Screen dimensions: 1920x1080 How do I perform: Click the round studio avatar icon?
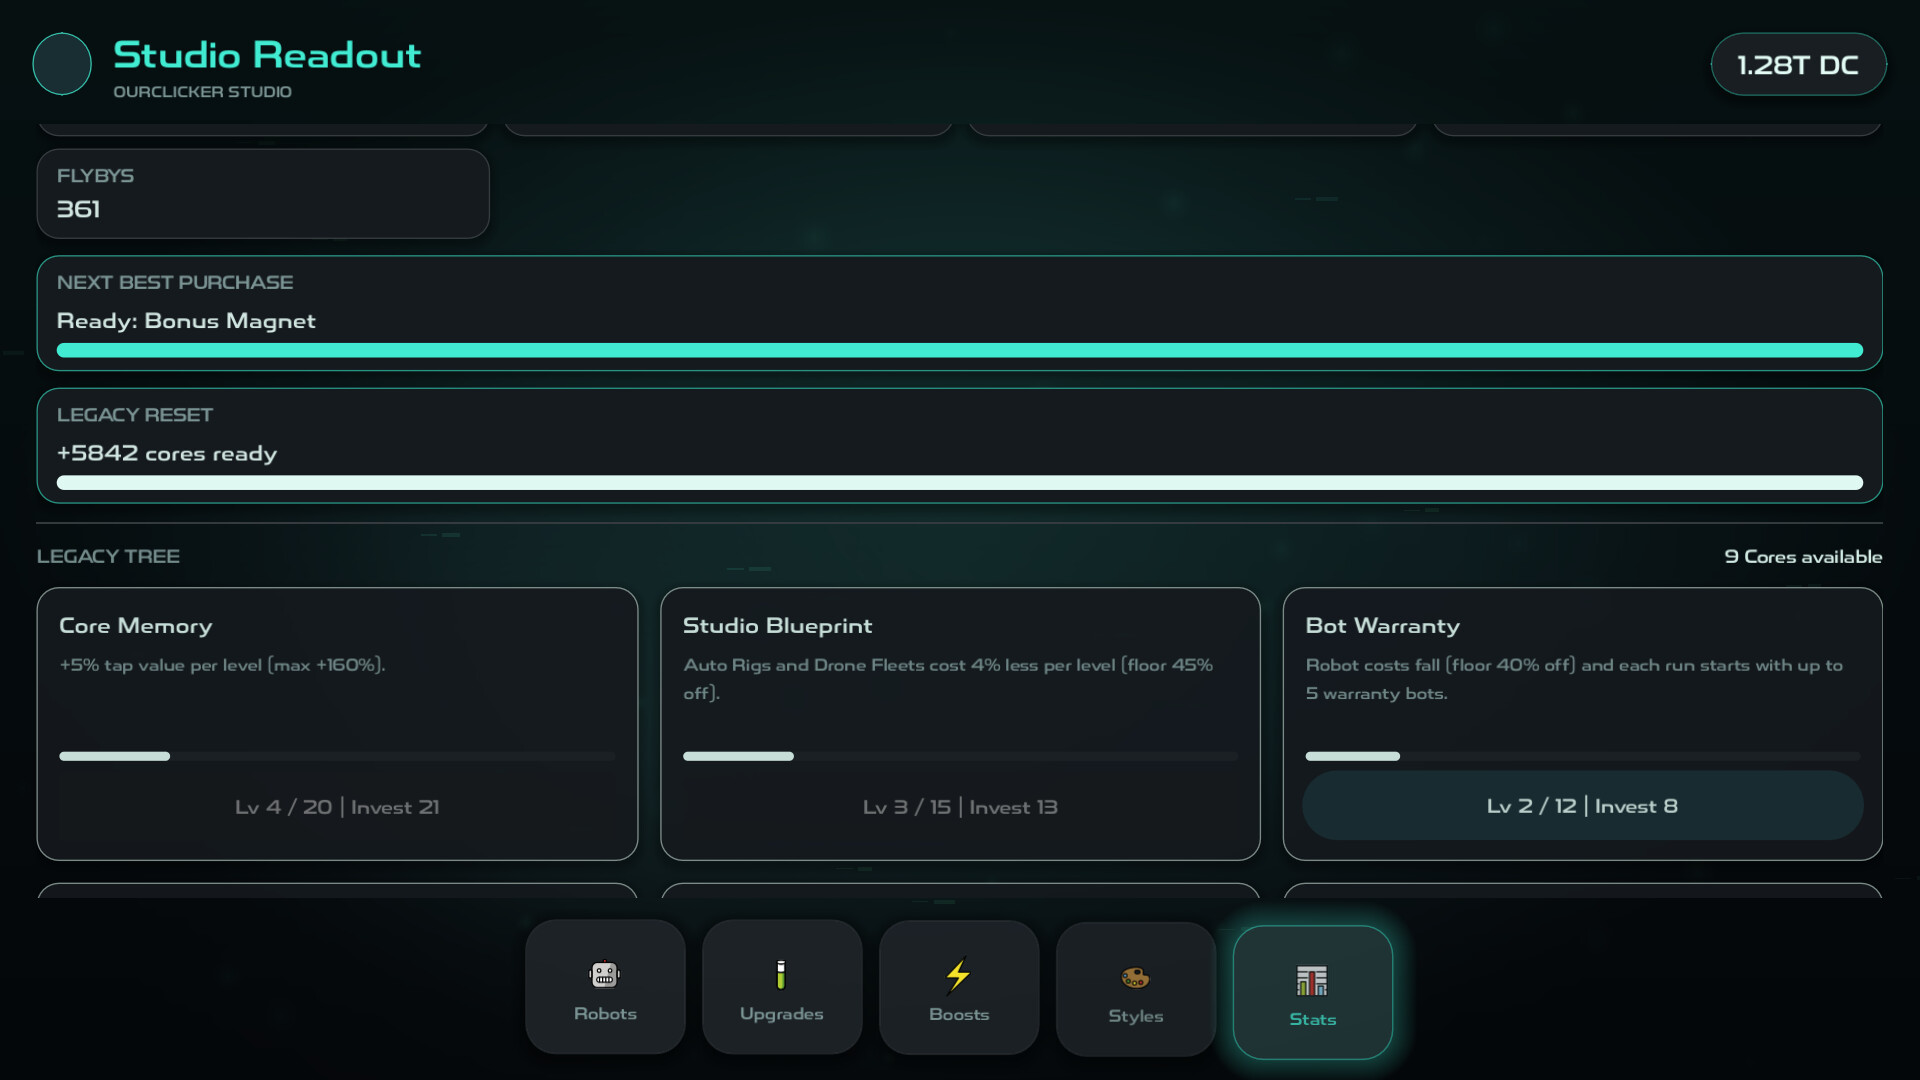62,64
